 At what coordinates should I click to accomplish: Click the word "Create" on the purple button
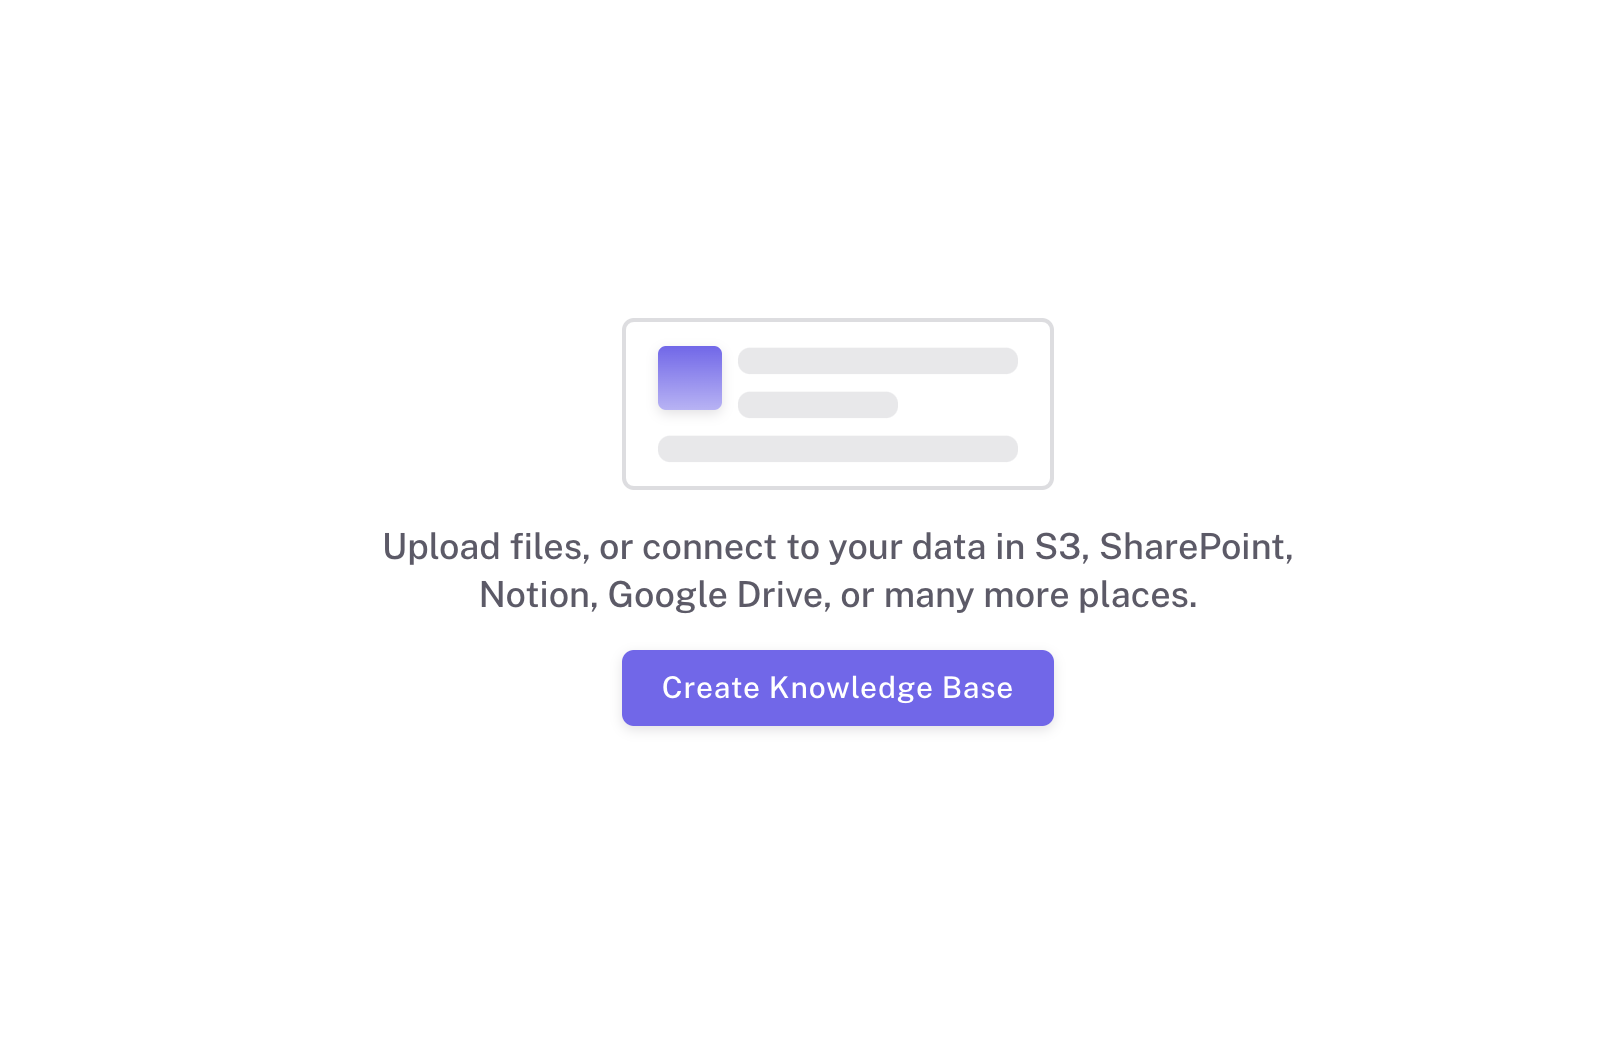coord(711,688)
